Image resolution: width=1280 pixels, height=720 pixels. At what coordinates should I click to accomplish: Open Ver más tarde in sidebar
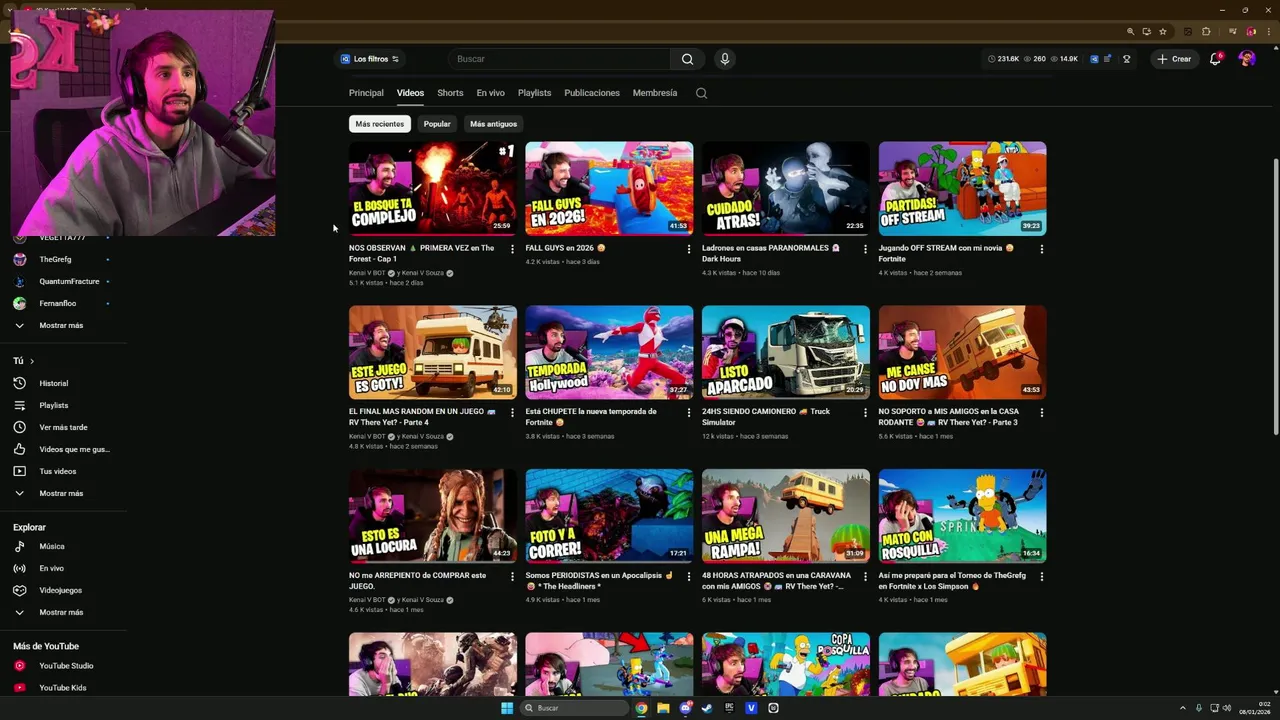click(x=62, y=427)
